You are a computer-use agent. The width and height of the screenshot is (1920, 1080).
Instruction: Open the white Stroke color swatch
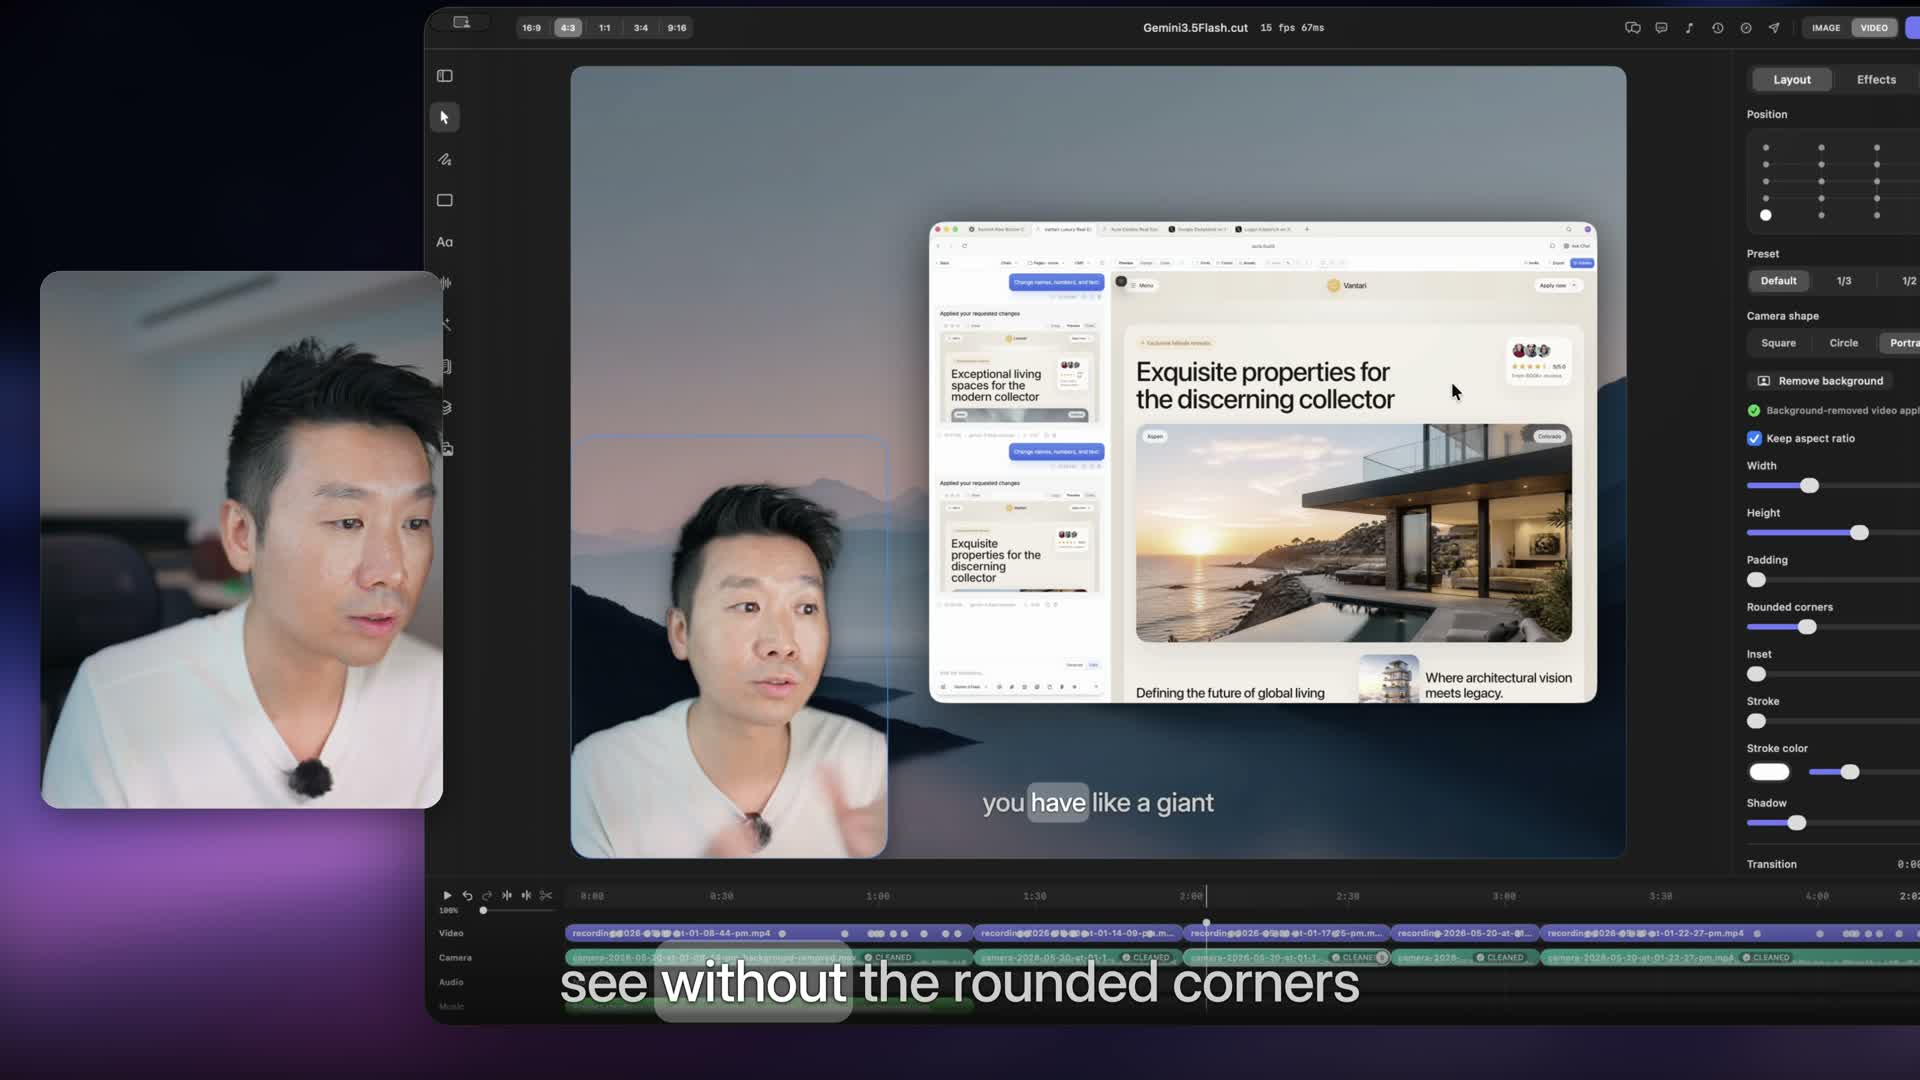coord(1769,772)
